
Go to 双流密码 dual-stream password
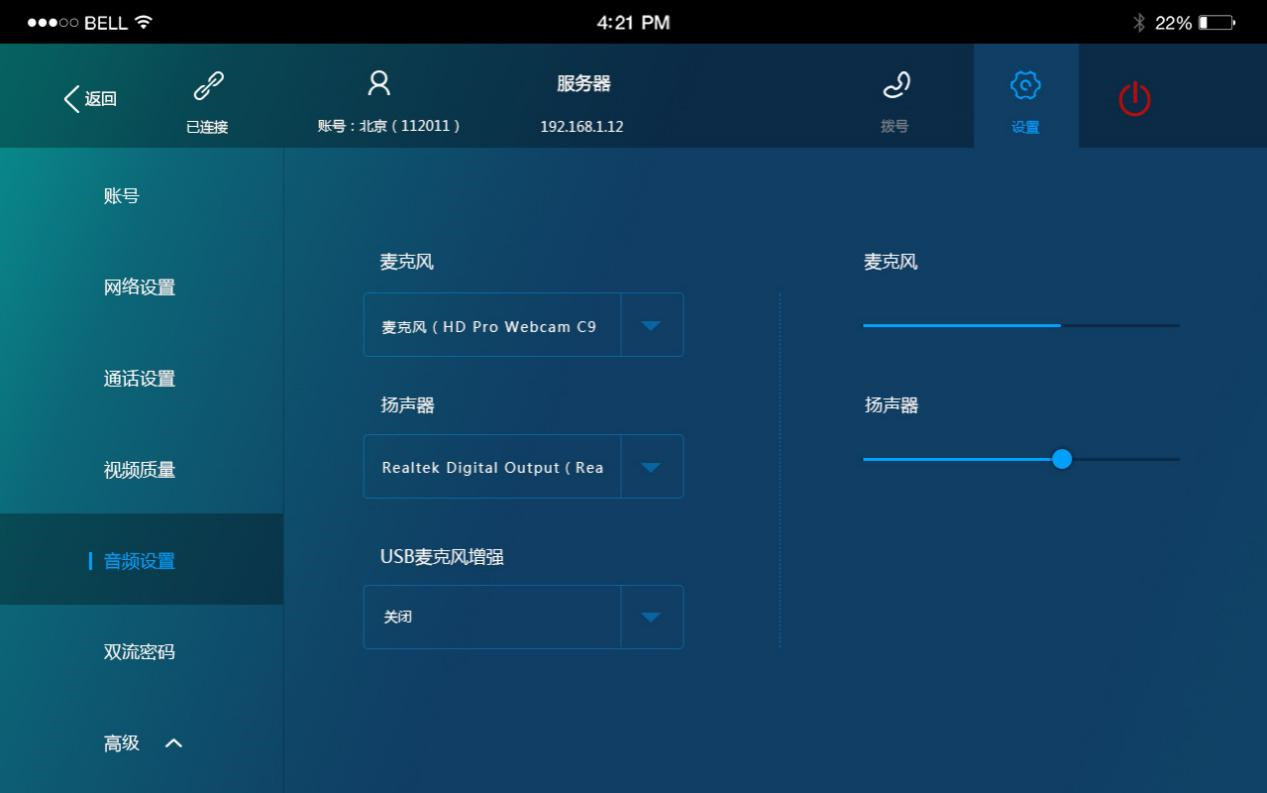point(139,652)
